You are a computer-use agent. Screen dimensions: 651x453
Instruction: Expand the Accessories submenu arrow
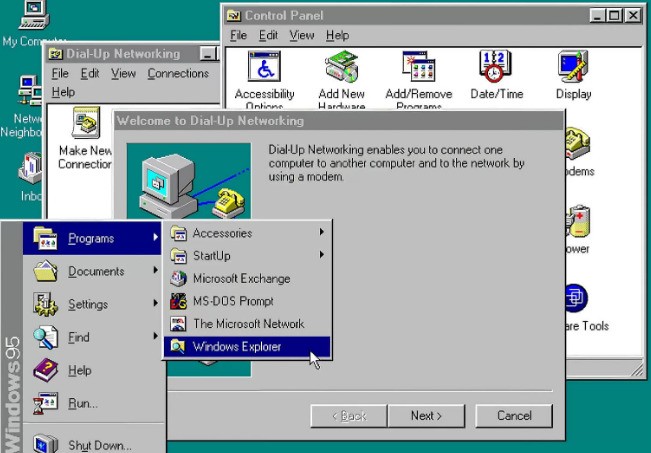point(321,232)
